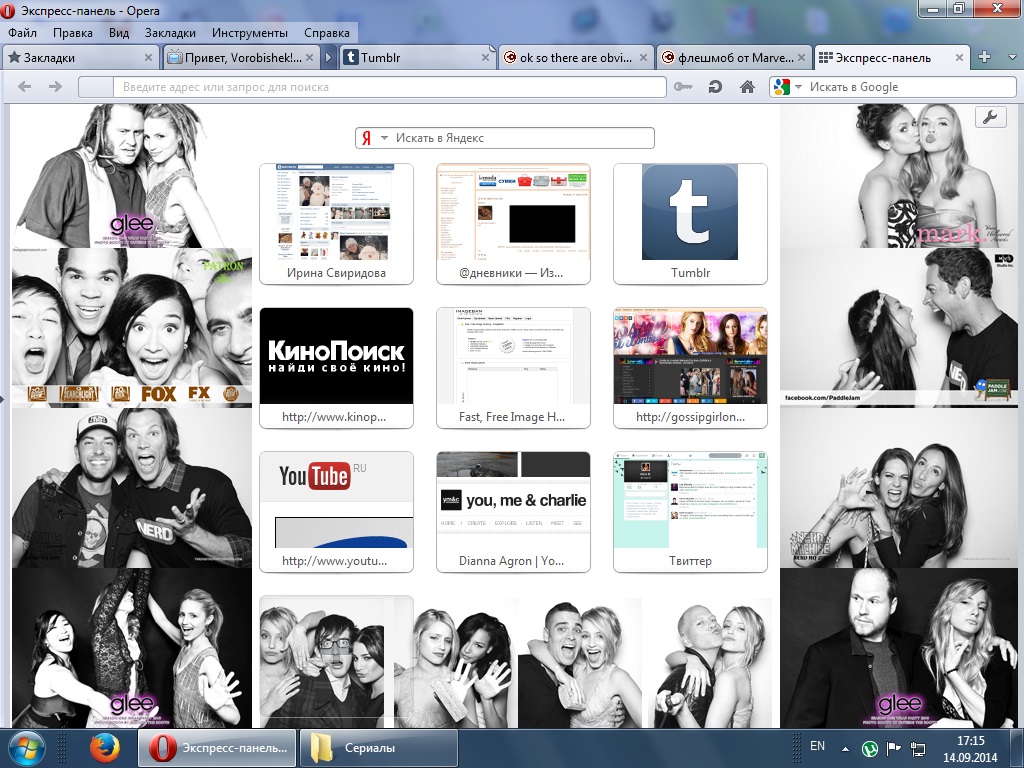
Task: Expand the stacked tabs arrow beside Tumblr
Action: tap(328, 57)
